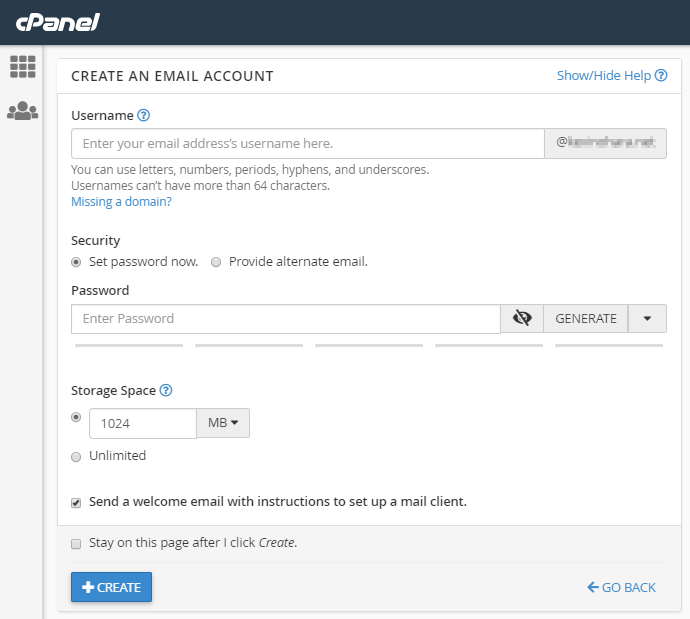Image resolution: width=690 pixels, height=619 pixels.
Task: Open the Missing a domain link
Action: [x=121, y=201]
